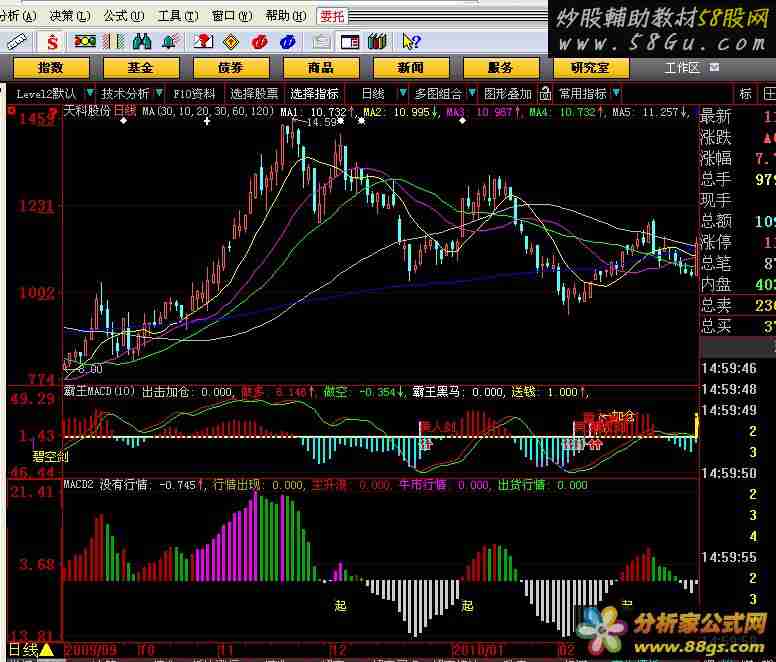Toggle the window layout panel icon
Viewport: 776px width, 662px height.
pyautogui.click(x=350, y=42)
